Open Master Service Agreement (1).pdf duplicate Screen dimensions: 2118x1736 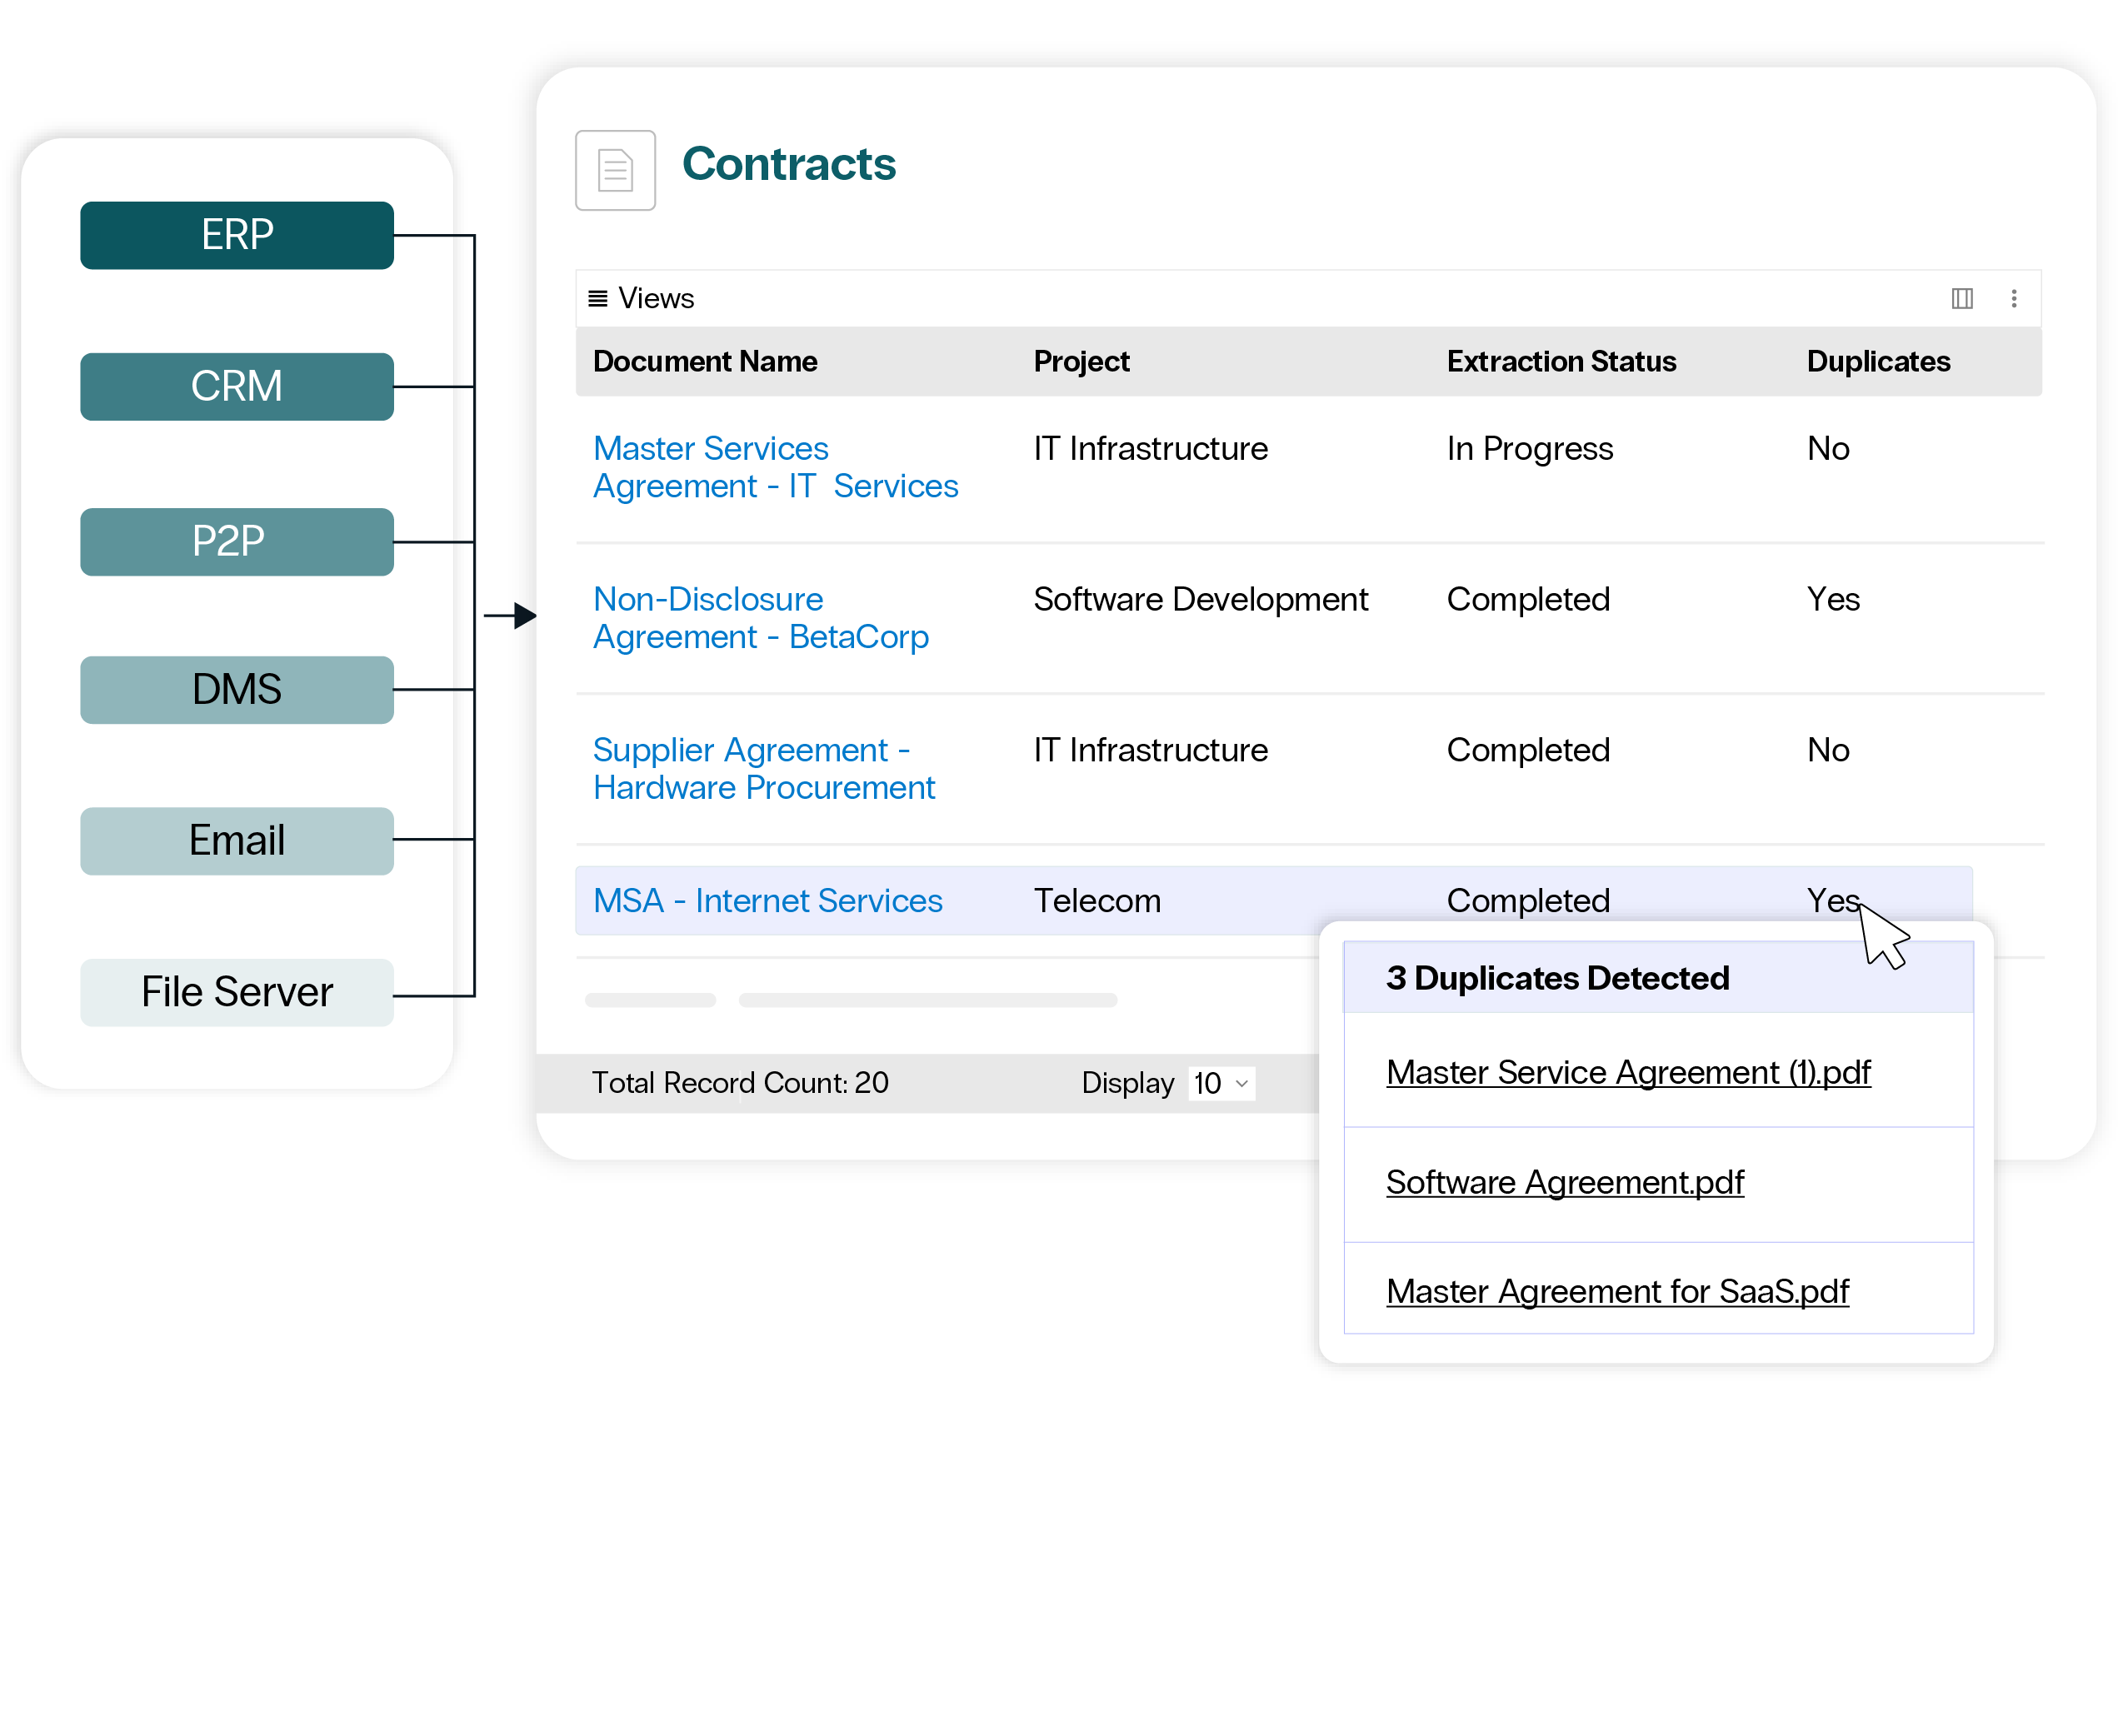coord(1627,1072)
